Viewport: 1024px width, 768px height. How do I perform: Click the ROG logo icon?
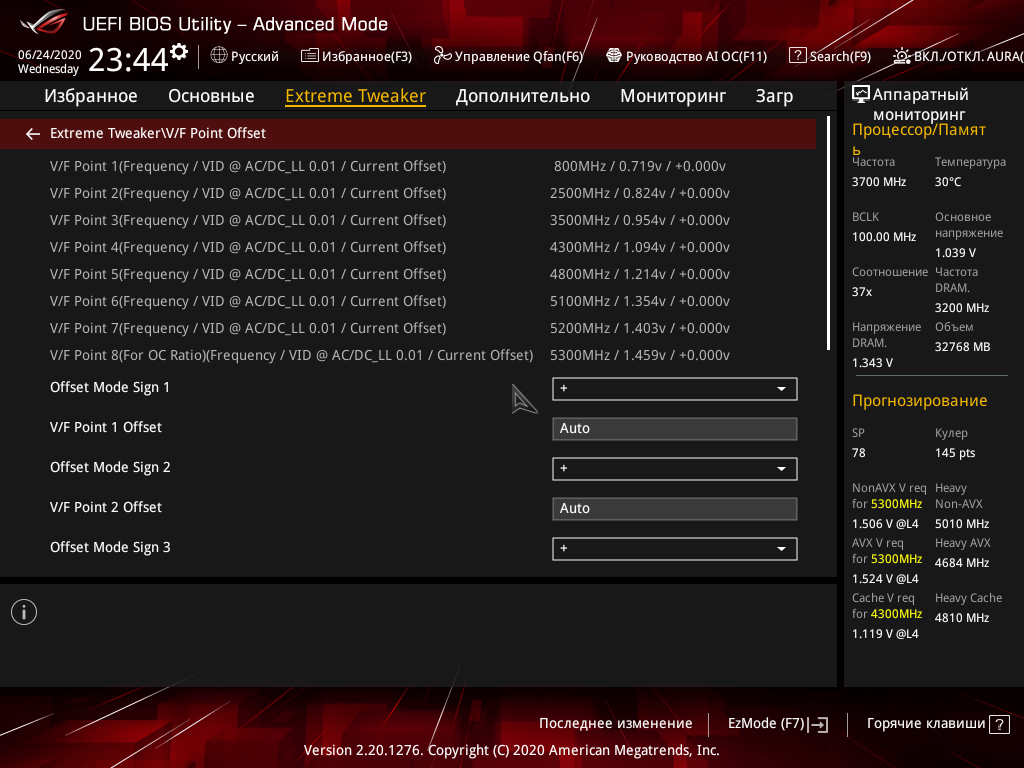44,22
